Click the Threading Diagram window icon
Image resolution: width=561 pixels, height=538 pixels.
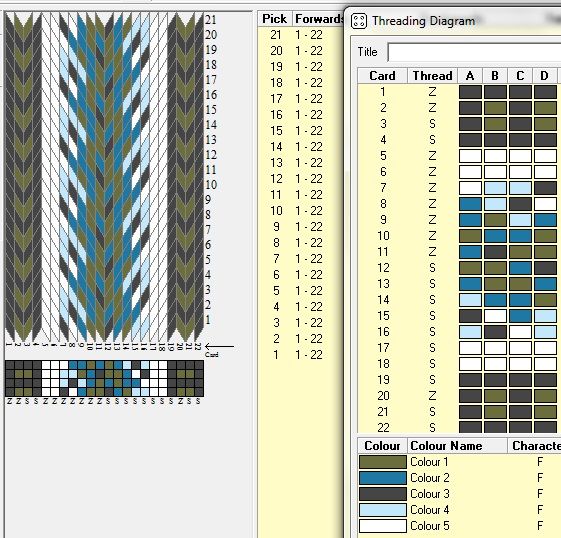click(x=358, y=21)
